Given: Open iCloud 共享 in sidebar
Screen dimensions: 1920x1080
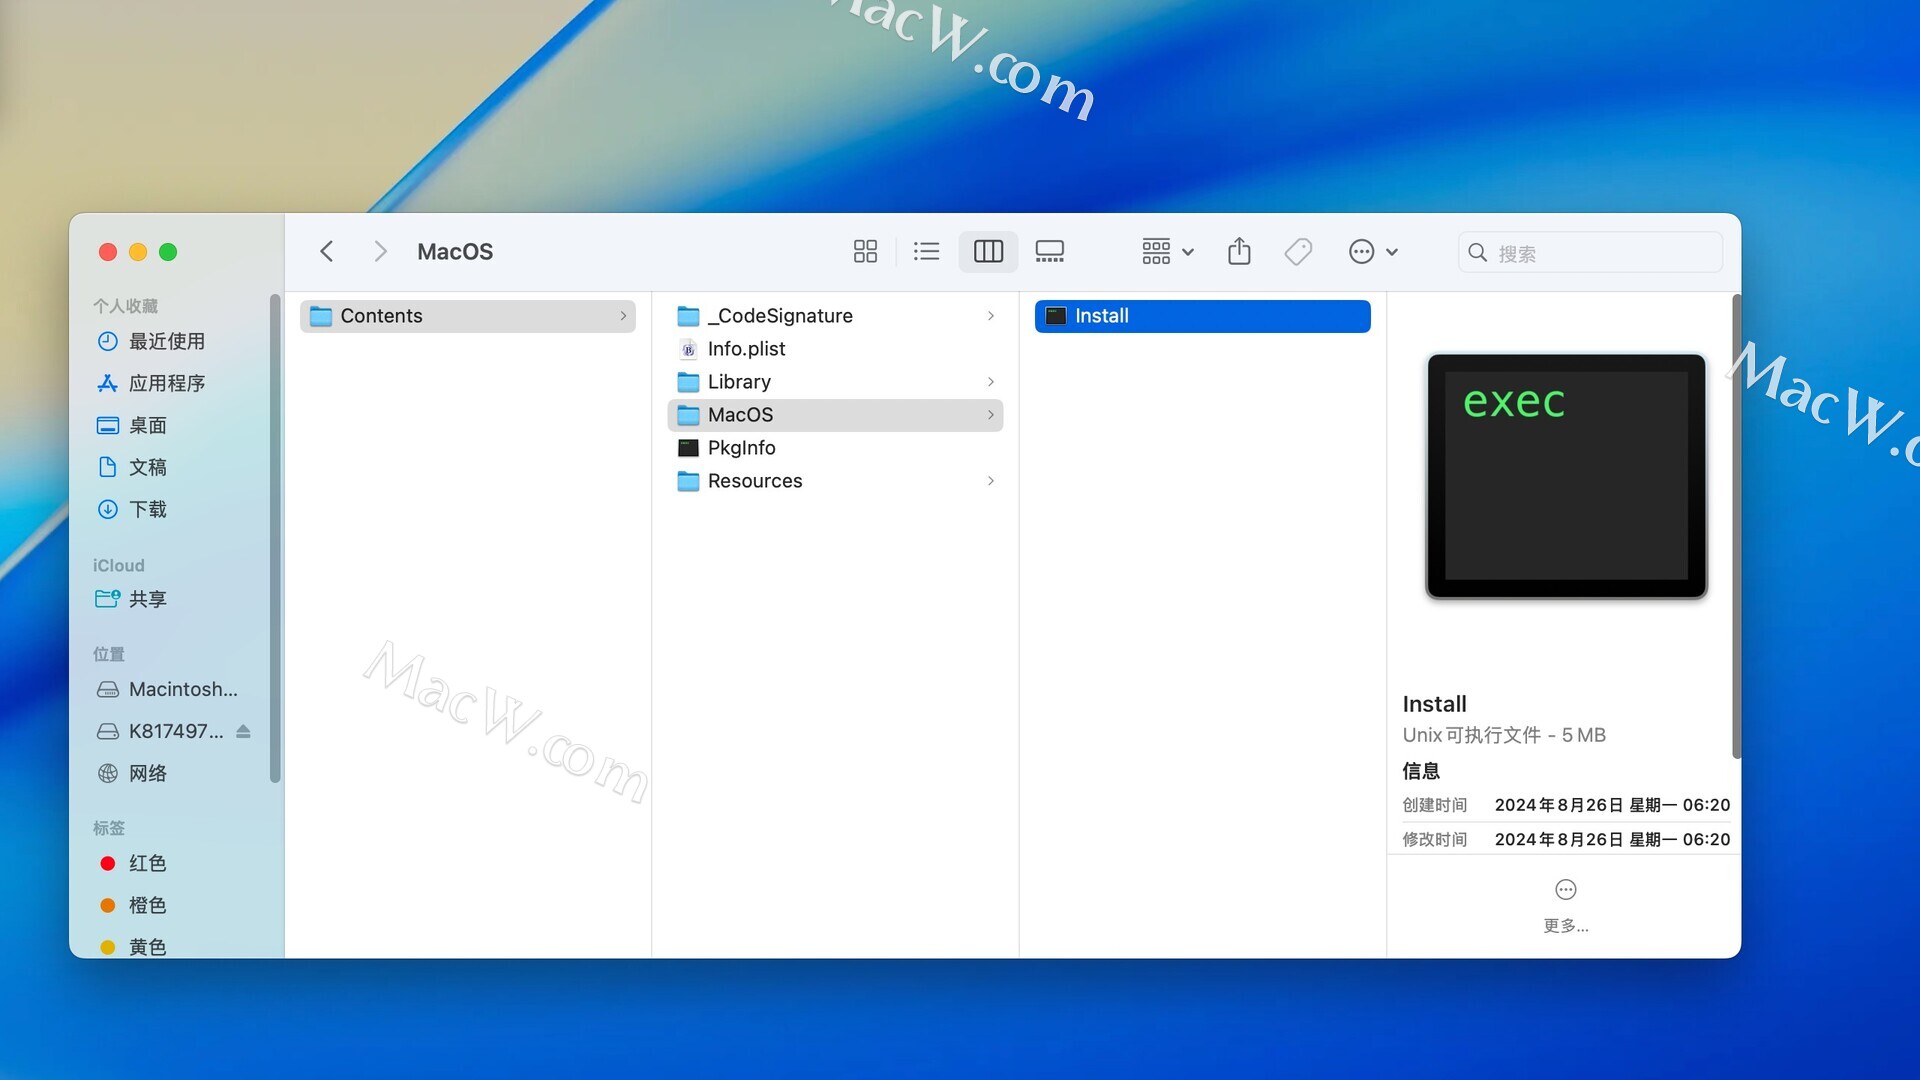Looking at the screenshot, I should click(x=147, y=599).
